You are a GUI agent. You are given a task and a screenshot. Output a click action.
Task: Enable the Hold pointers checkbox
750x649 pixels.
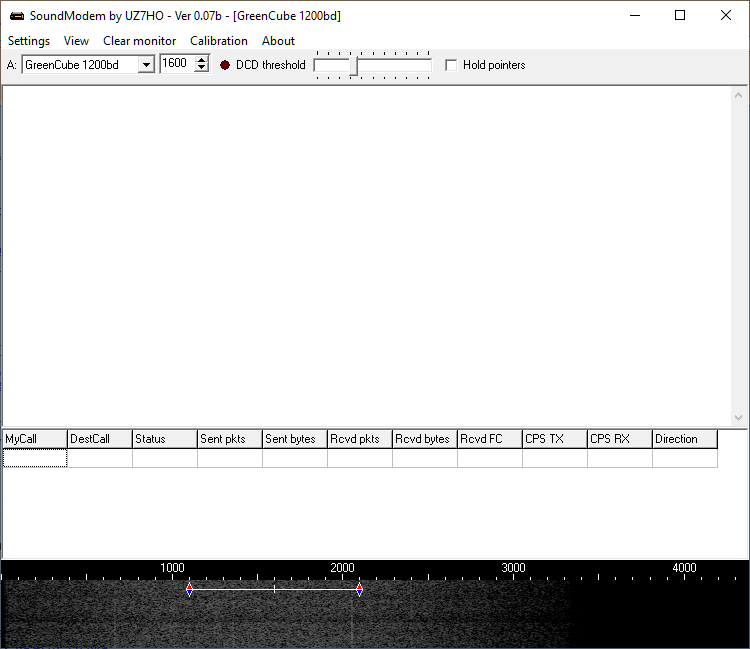coord(451,65)
